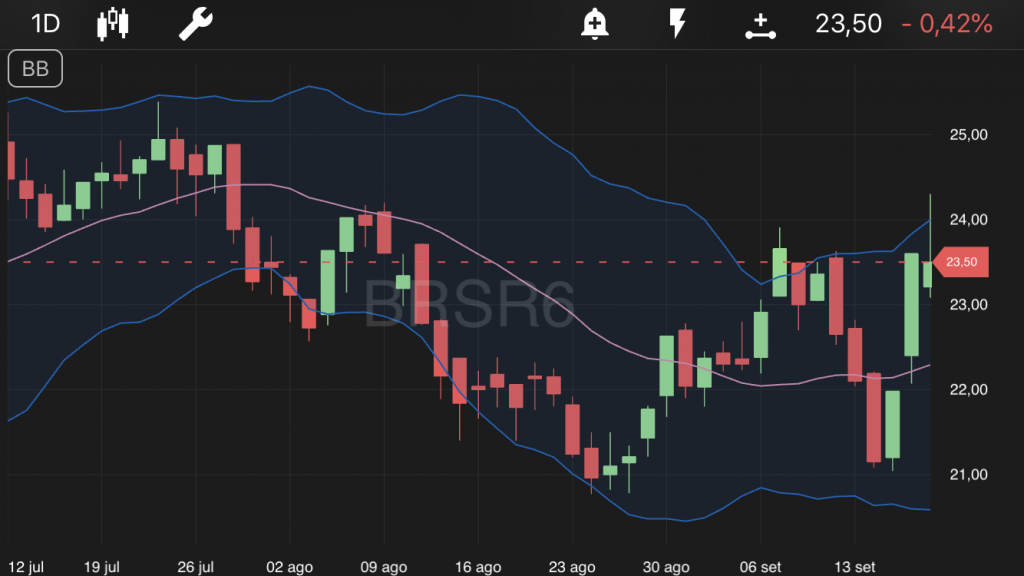
Task: Change chart type via candlestick icon
Action: [112, 24]
